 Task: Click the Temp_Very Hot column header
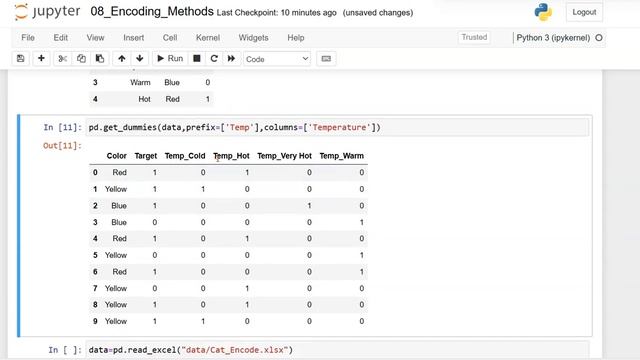284,156
